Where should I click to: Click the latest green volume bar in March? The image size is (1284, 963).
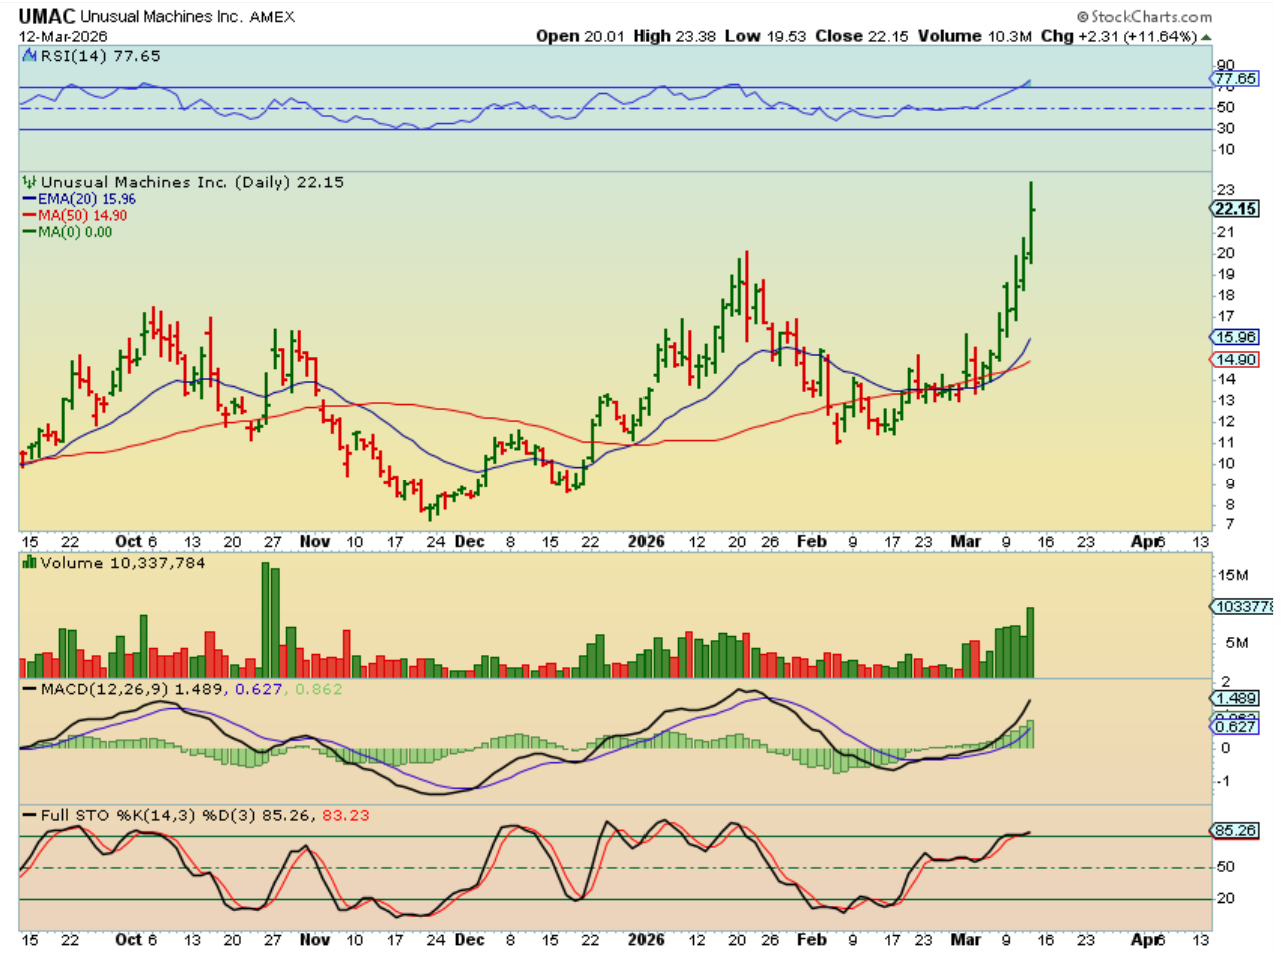click(x=1030, y=643)
